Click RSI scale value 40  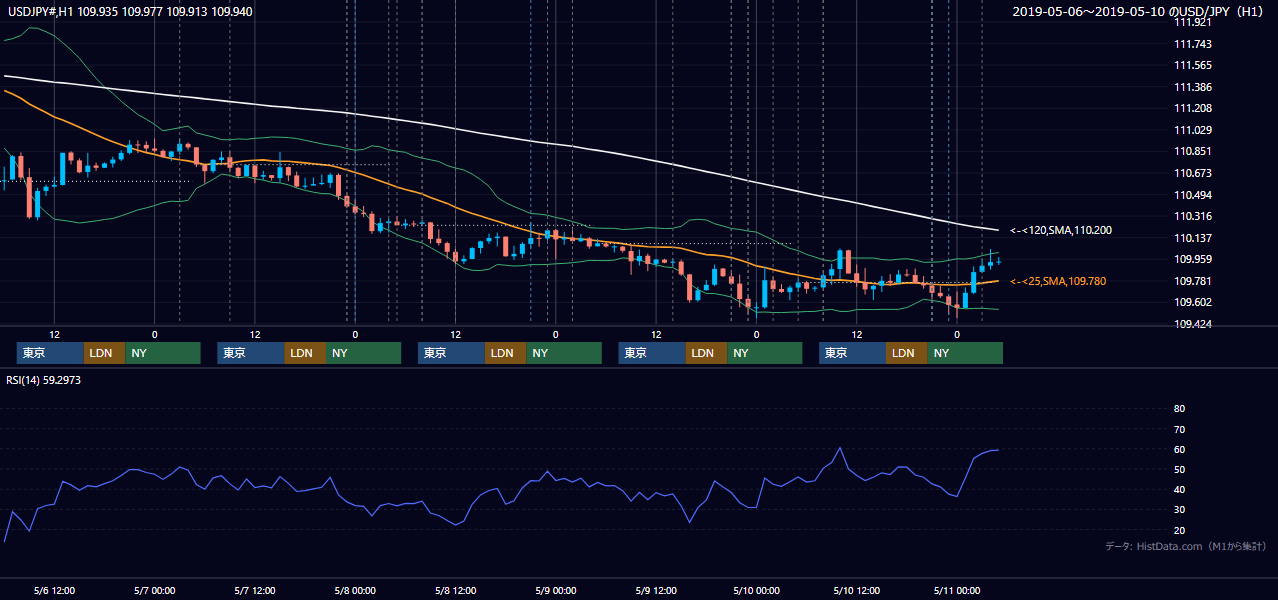[1179, 489]
